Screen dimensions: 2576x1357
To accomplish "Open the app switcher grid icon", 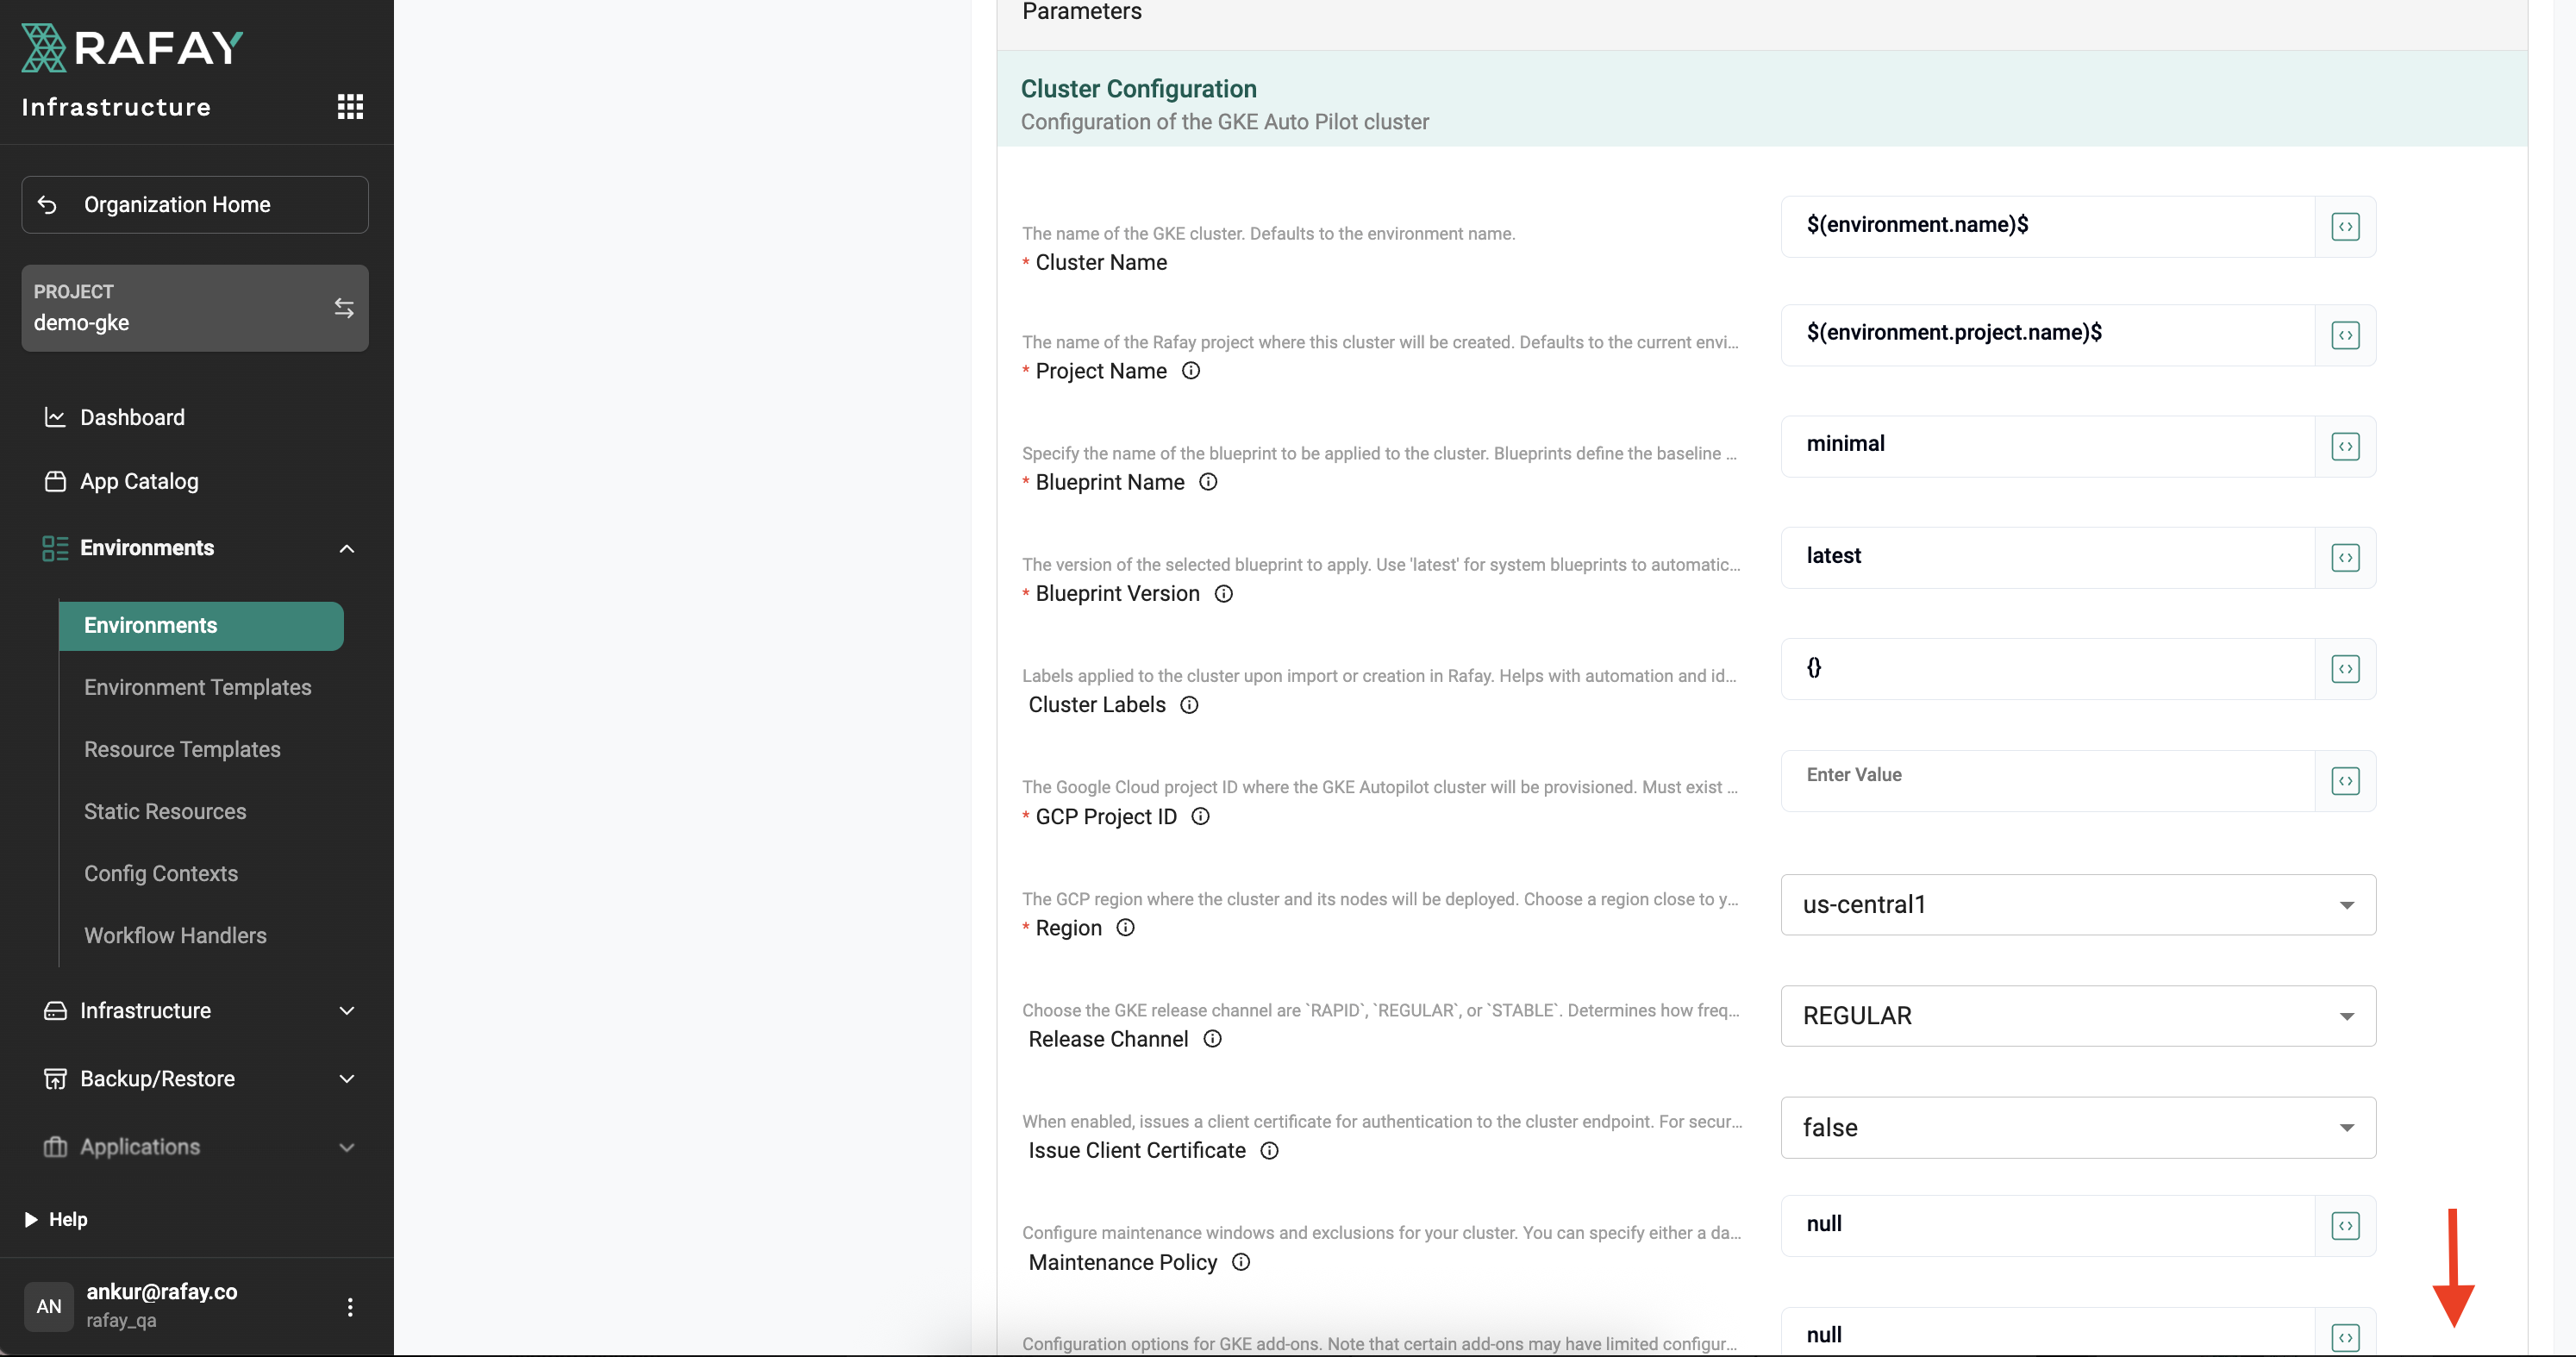I will coord(350,107).
